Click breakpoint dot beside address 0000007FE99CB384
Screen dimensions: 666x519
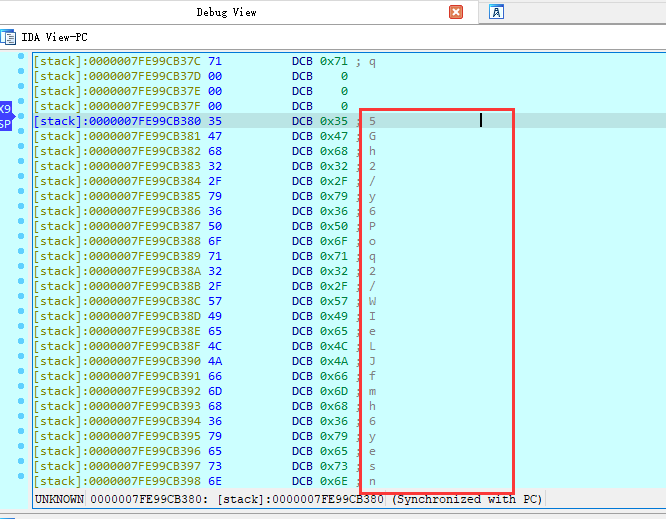[21, 176]
